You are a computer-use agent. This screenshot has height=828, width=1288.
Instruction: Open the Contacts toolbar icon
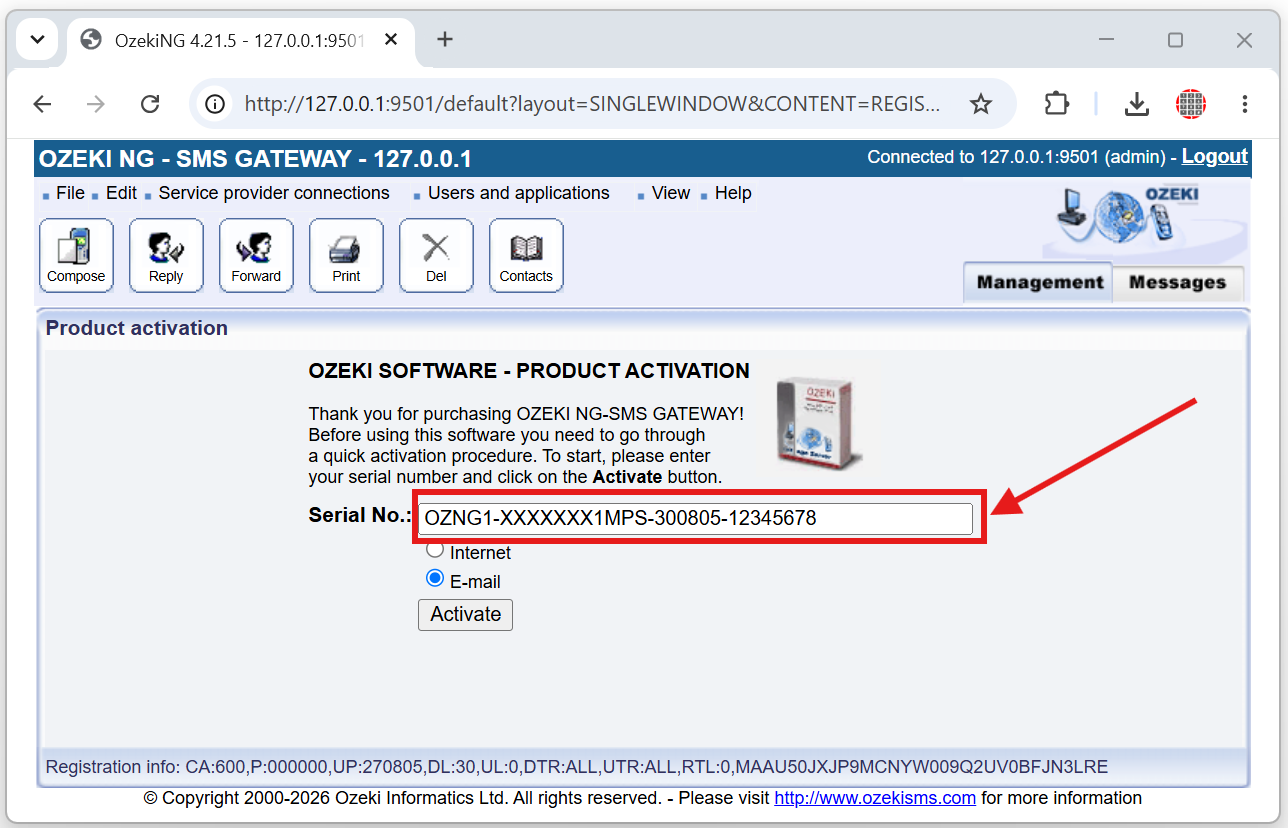pos(526,256)
